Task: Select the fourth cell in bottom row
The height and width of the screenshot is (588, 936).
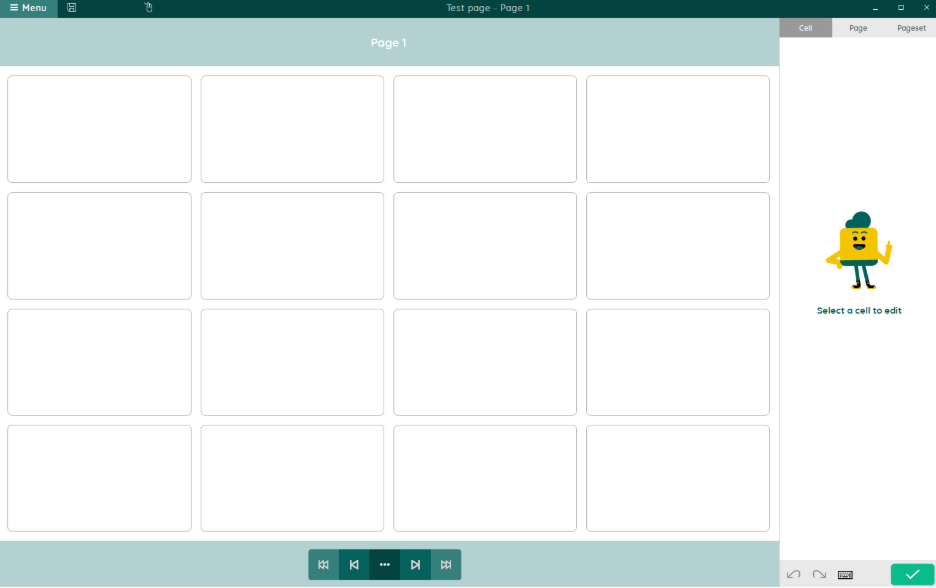Action: 678,478
